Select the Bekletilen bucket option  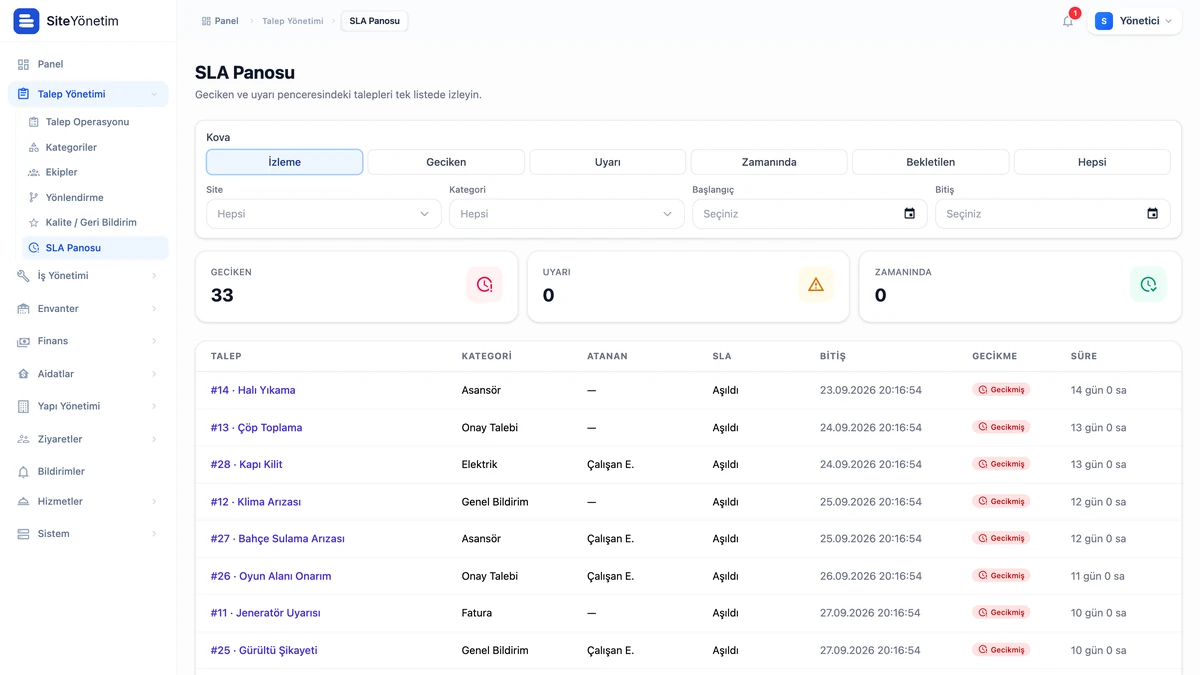[x=931, y=162]
